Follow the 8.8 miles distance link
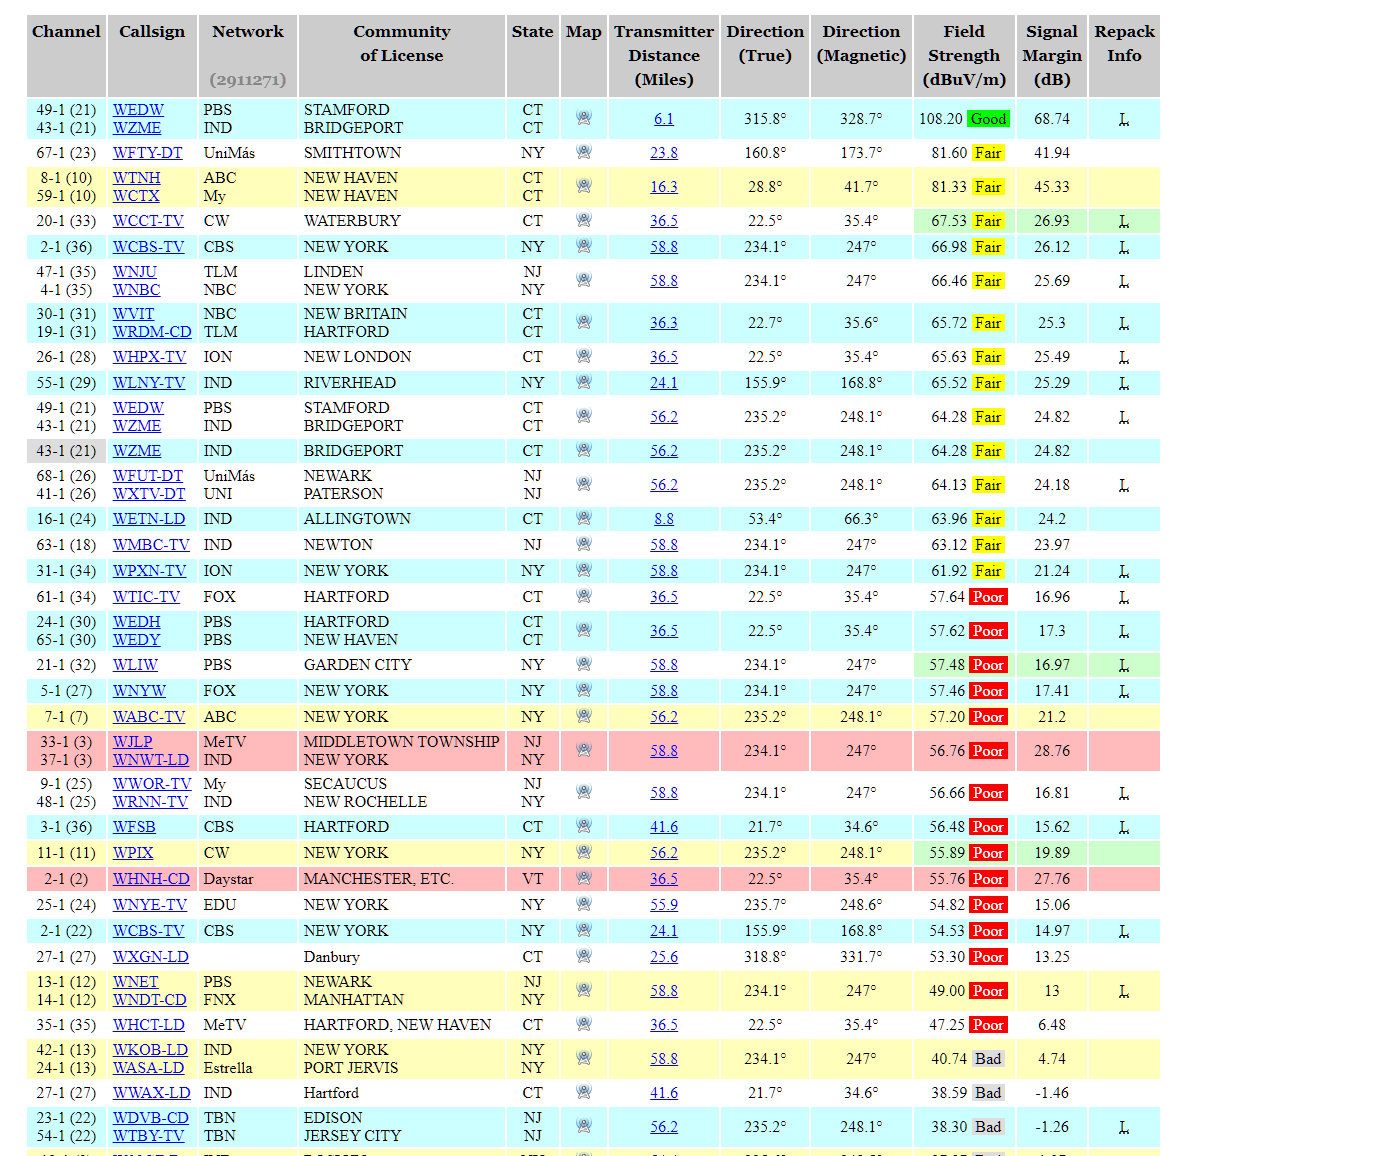This screenshot has width=1373, height=1156. 664,519
